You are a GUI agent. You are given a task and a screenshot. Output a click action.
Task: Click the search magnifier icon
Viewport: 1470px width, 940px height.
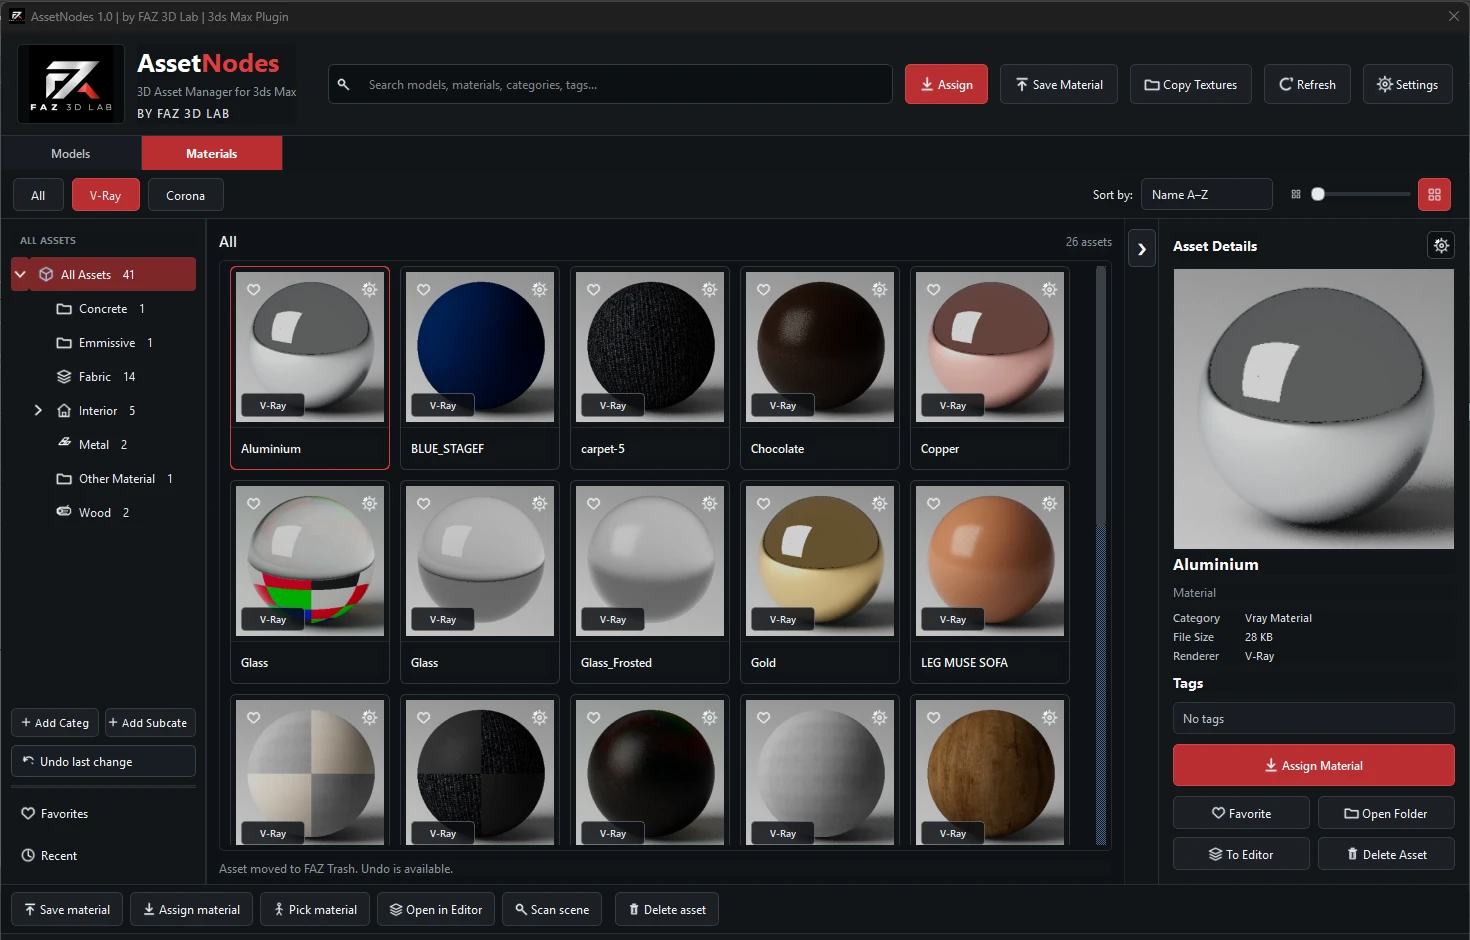click(x=343, y=84)
